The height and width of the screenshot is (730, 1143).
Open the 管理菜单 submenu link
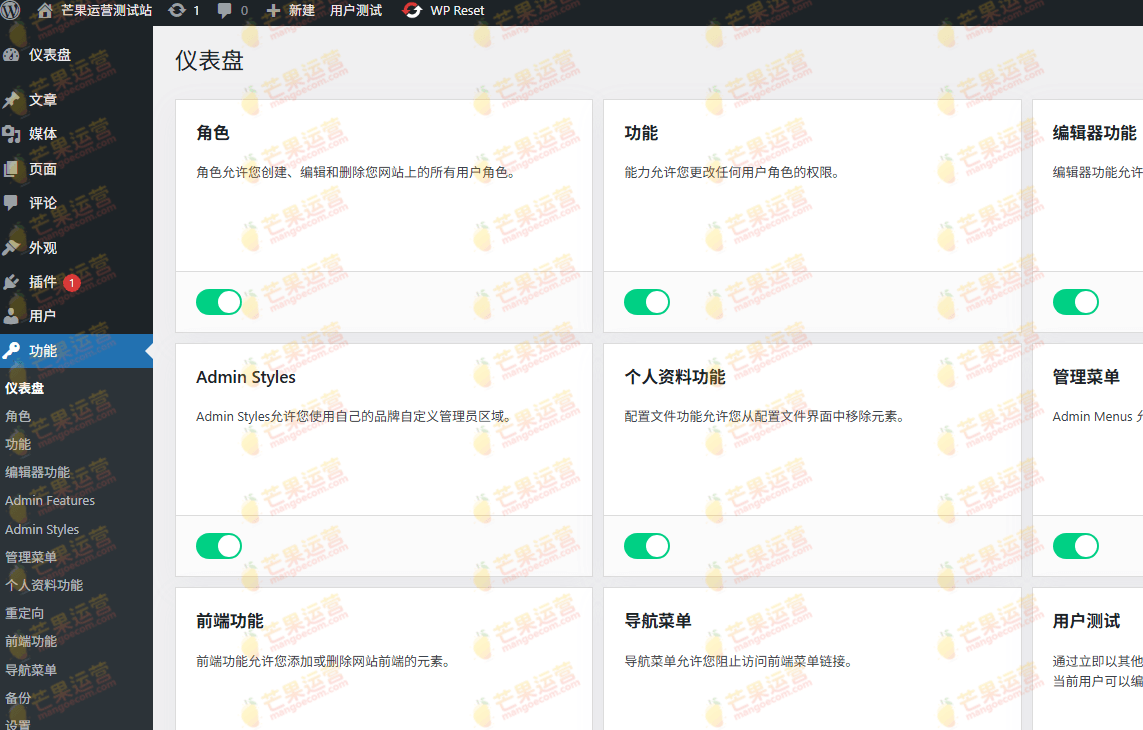(x=31, y=557)
